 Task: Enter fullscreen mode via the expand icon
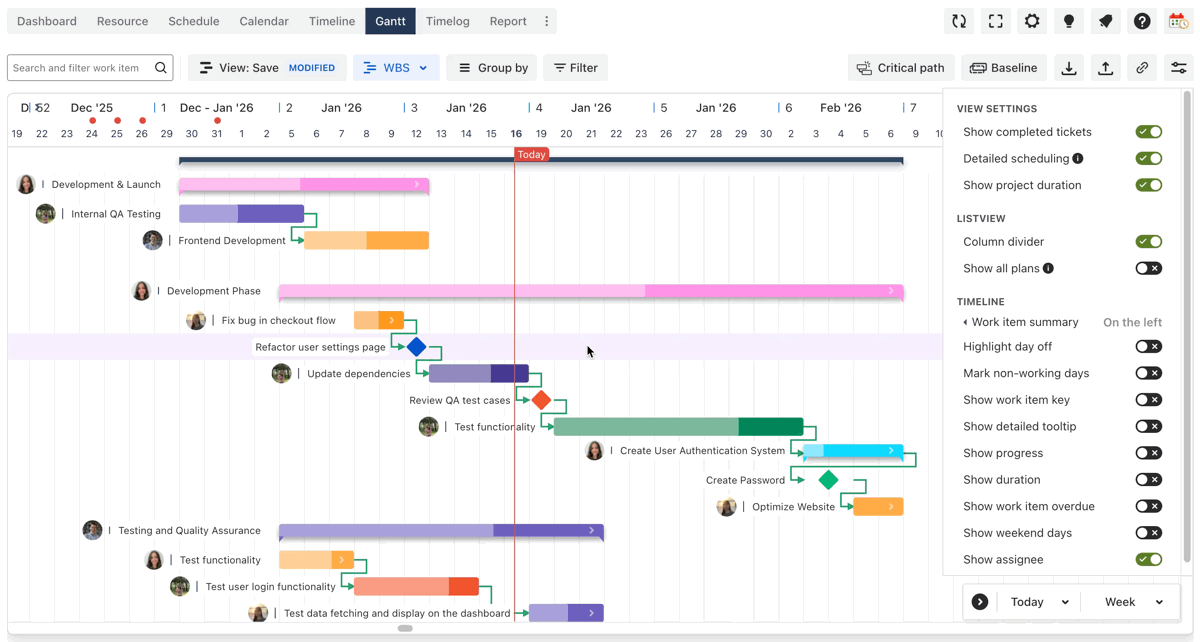click(x=995, y=21)
